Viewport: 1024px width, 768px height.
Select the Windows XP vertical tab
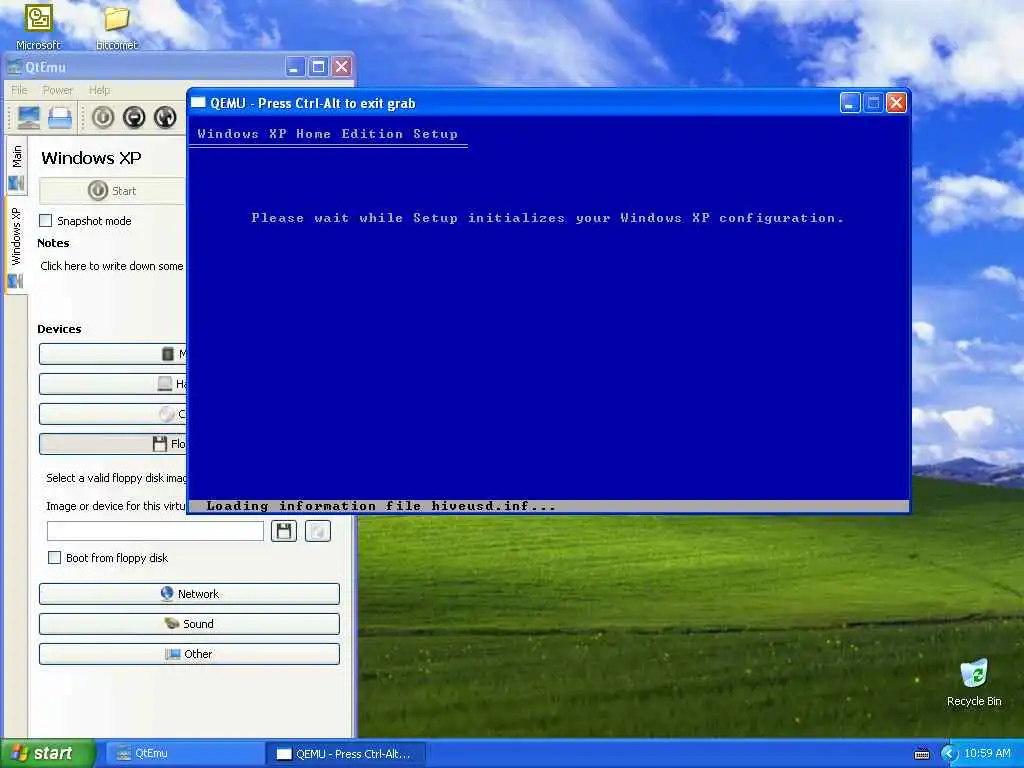pos(16,247)
